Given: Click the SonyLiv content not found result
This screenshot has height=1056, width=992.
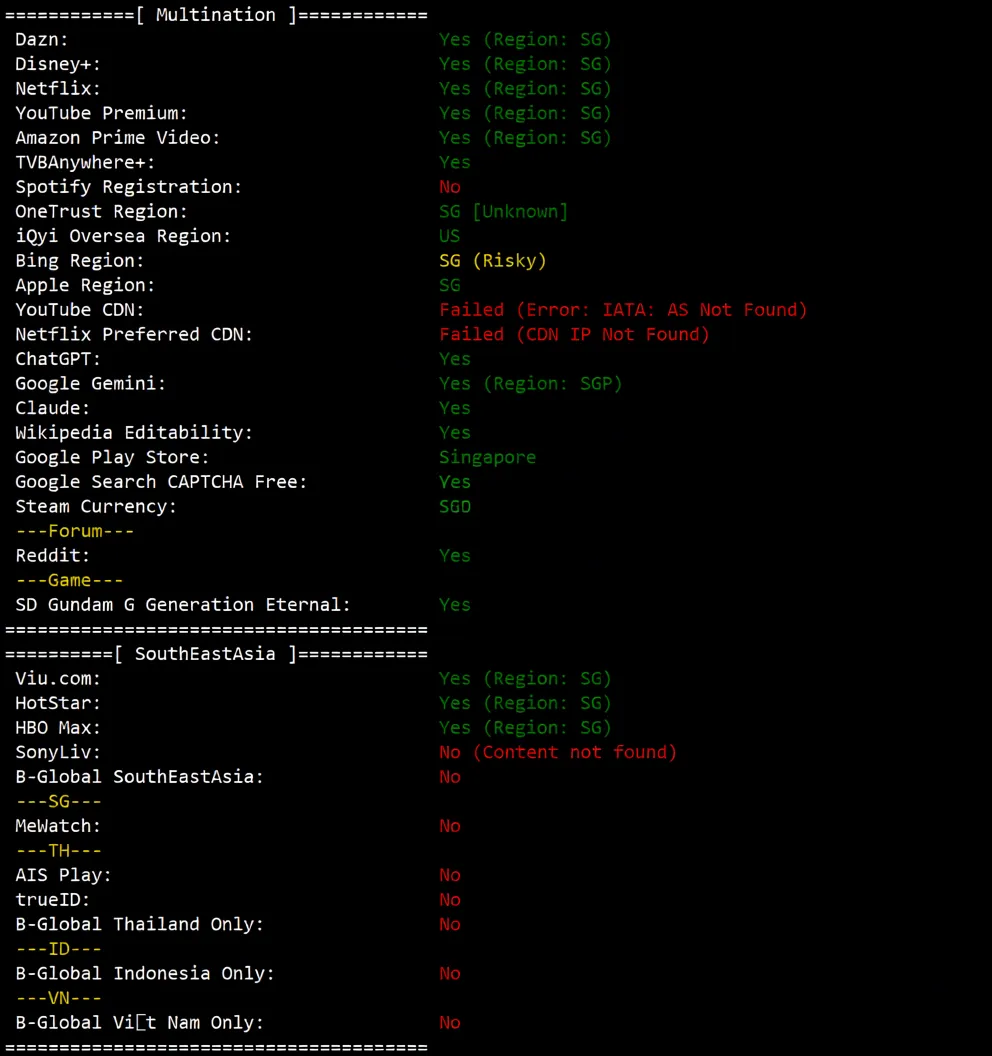Looking at the screenshot, I should (x=557, y=752).
